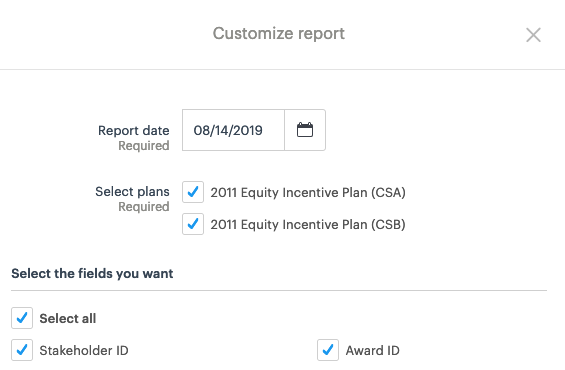Click the blue checkmark beside Award ID
The height and width of the screenshot is (370, 565).
click(x=328, y=349)
